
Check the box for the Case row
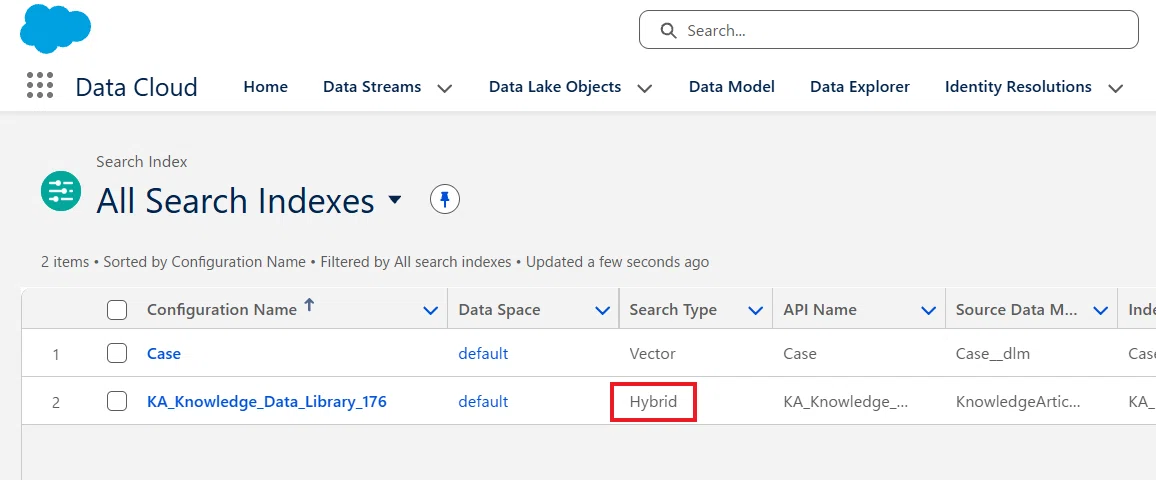pos(116,353)
